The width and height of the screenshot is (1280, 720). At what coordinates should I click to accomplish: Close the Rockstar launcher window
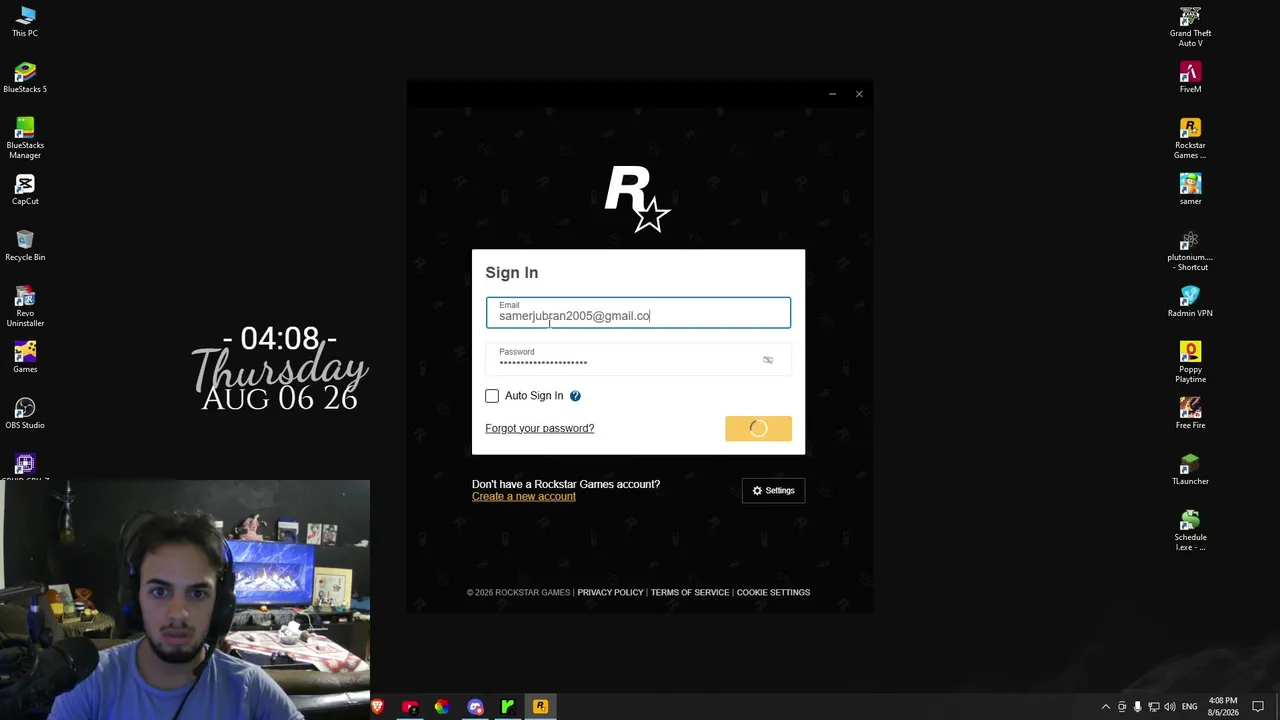pos(859,94)
